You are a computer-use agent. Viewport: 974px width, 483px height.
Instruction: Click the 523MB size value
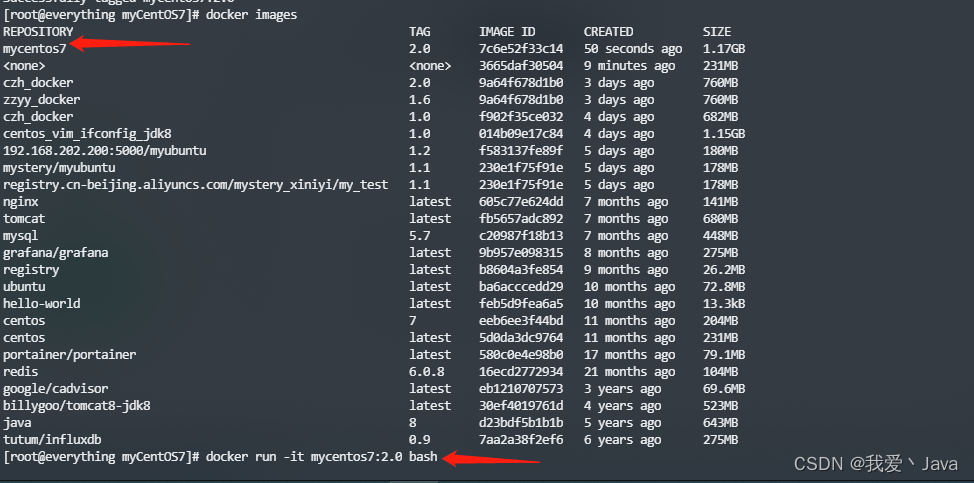[721, 405]
